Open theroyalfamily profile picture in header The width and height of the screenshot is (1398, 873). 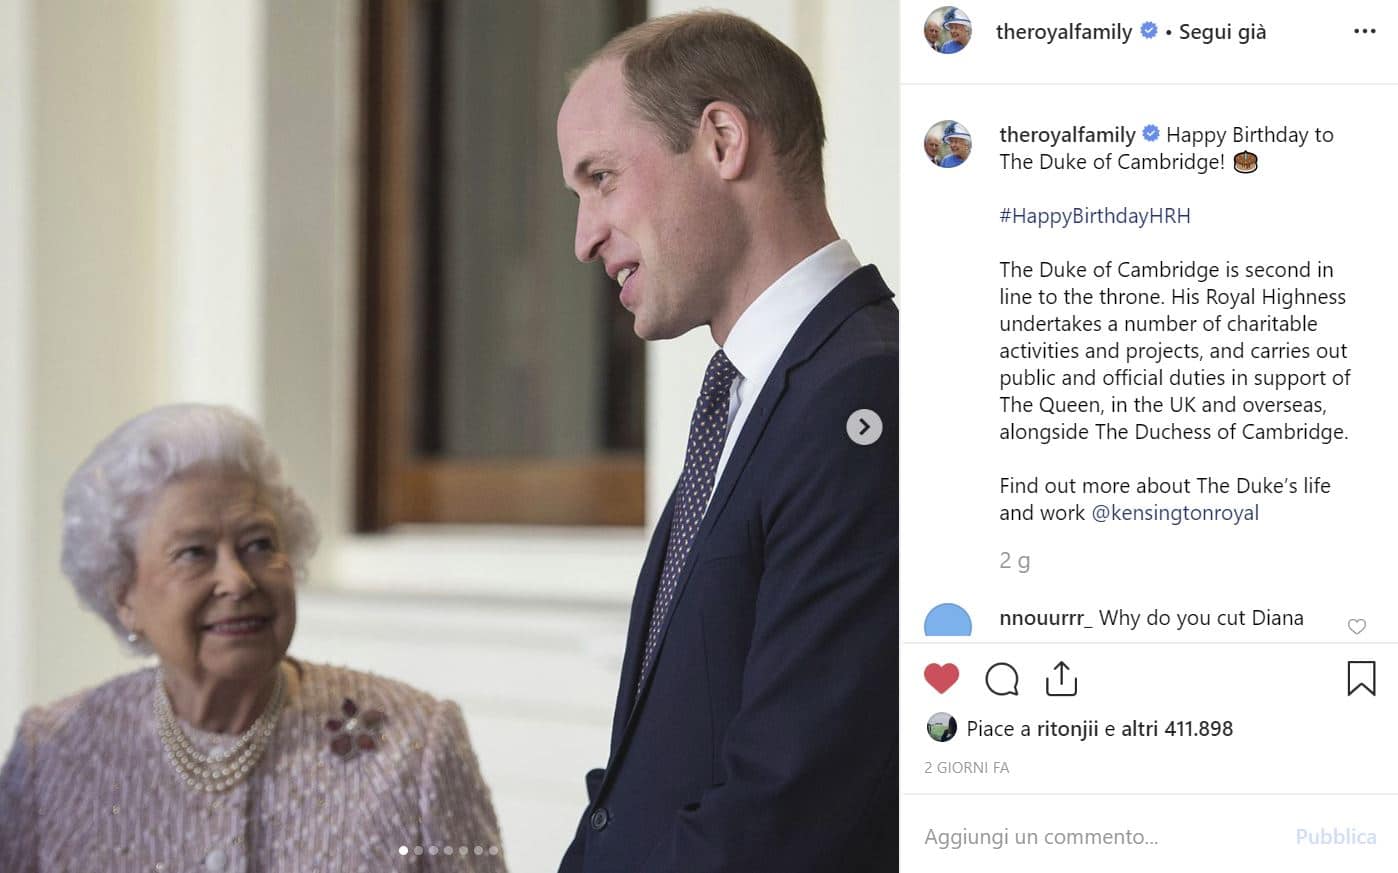tap(948, 30)
